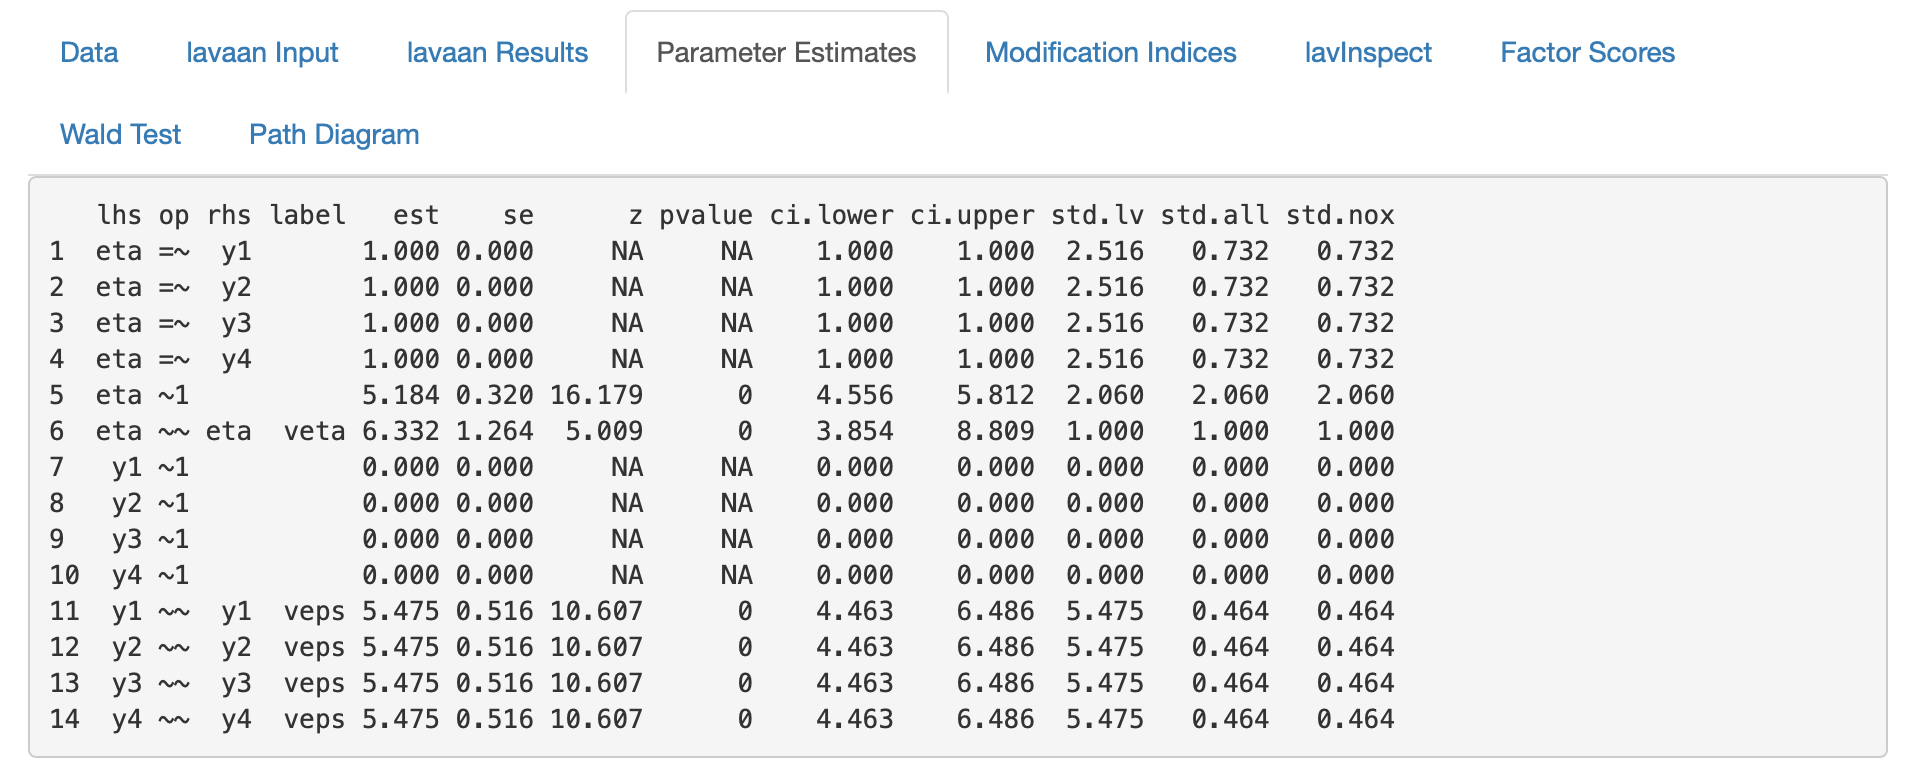This screenshot has height=764, width=1906.
Task: Click the y1 =~ loading row
Action: click(x=400, y=250)
